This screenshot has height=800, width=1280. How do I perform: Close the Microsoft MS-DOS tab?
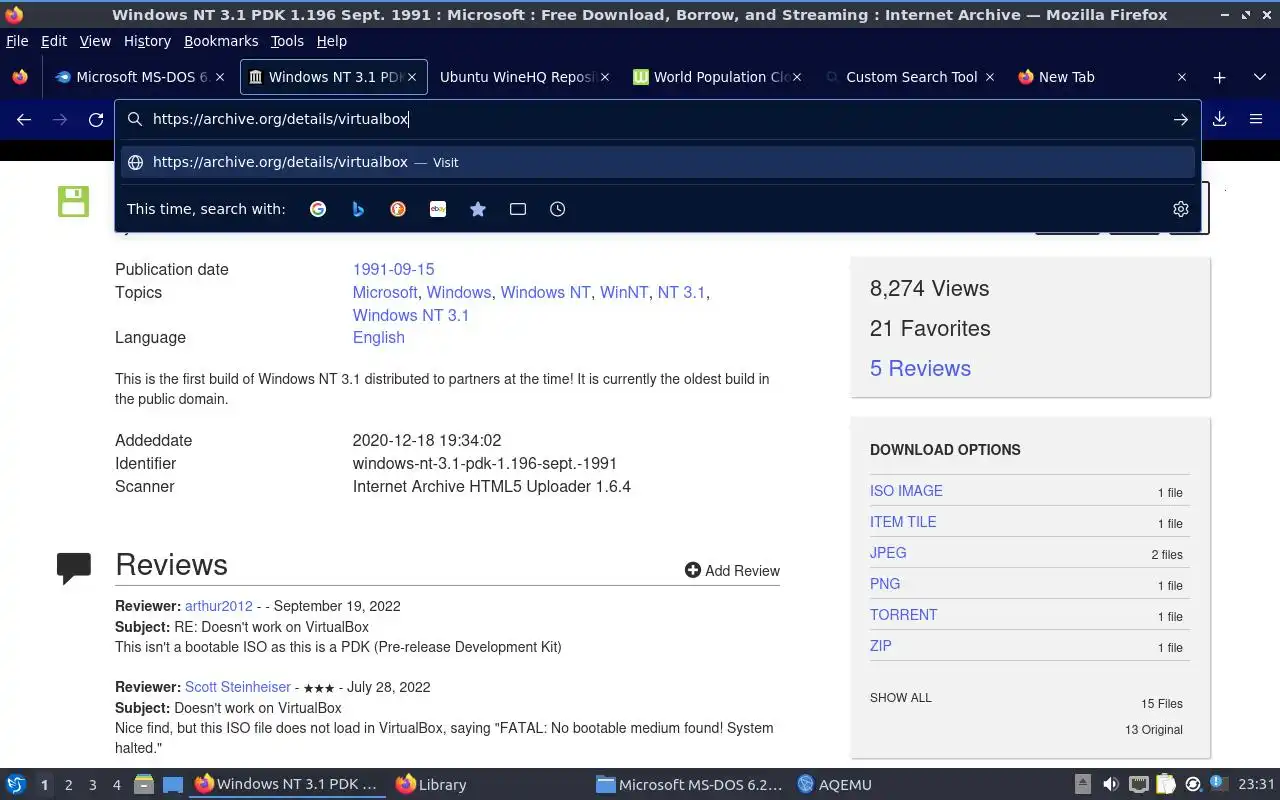(220, 77)
